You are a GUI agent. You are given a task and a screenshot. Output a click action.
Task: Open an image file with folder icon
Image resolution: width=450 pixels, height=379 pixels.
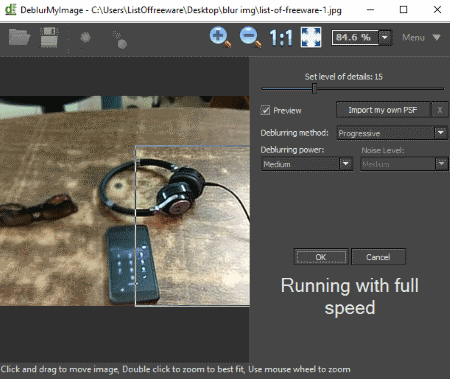pos(19,37)
